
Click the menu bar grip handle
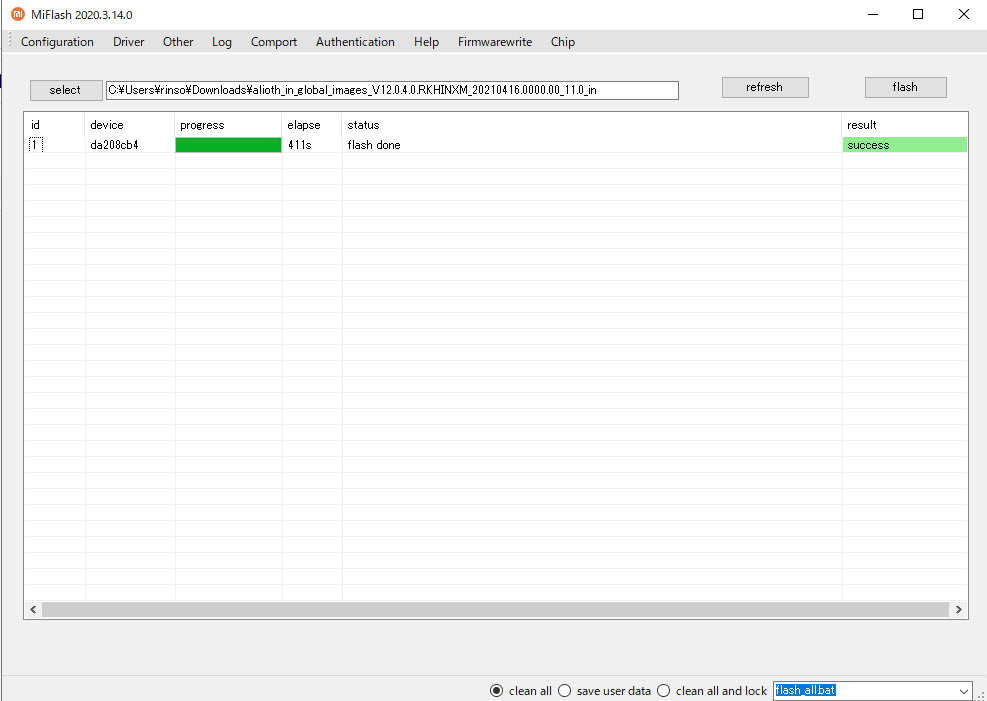(10, 42)
